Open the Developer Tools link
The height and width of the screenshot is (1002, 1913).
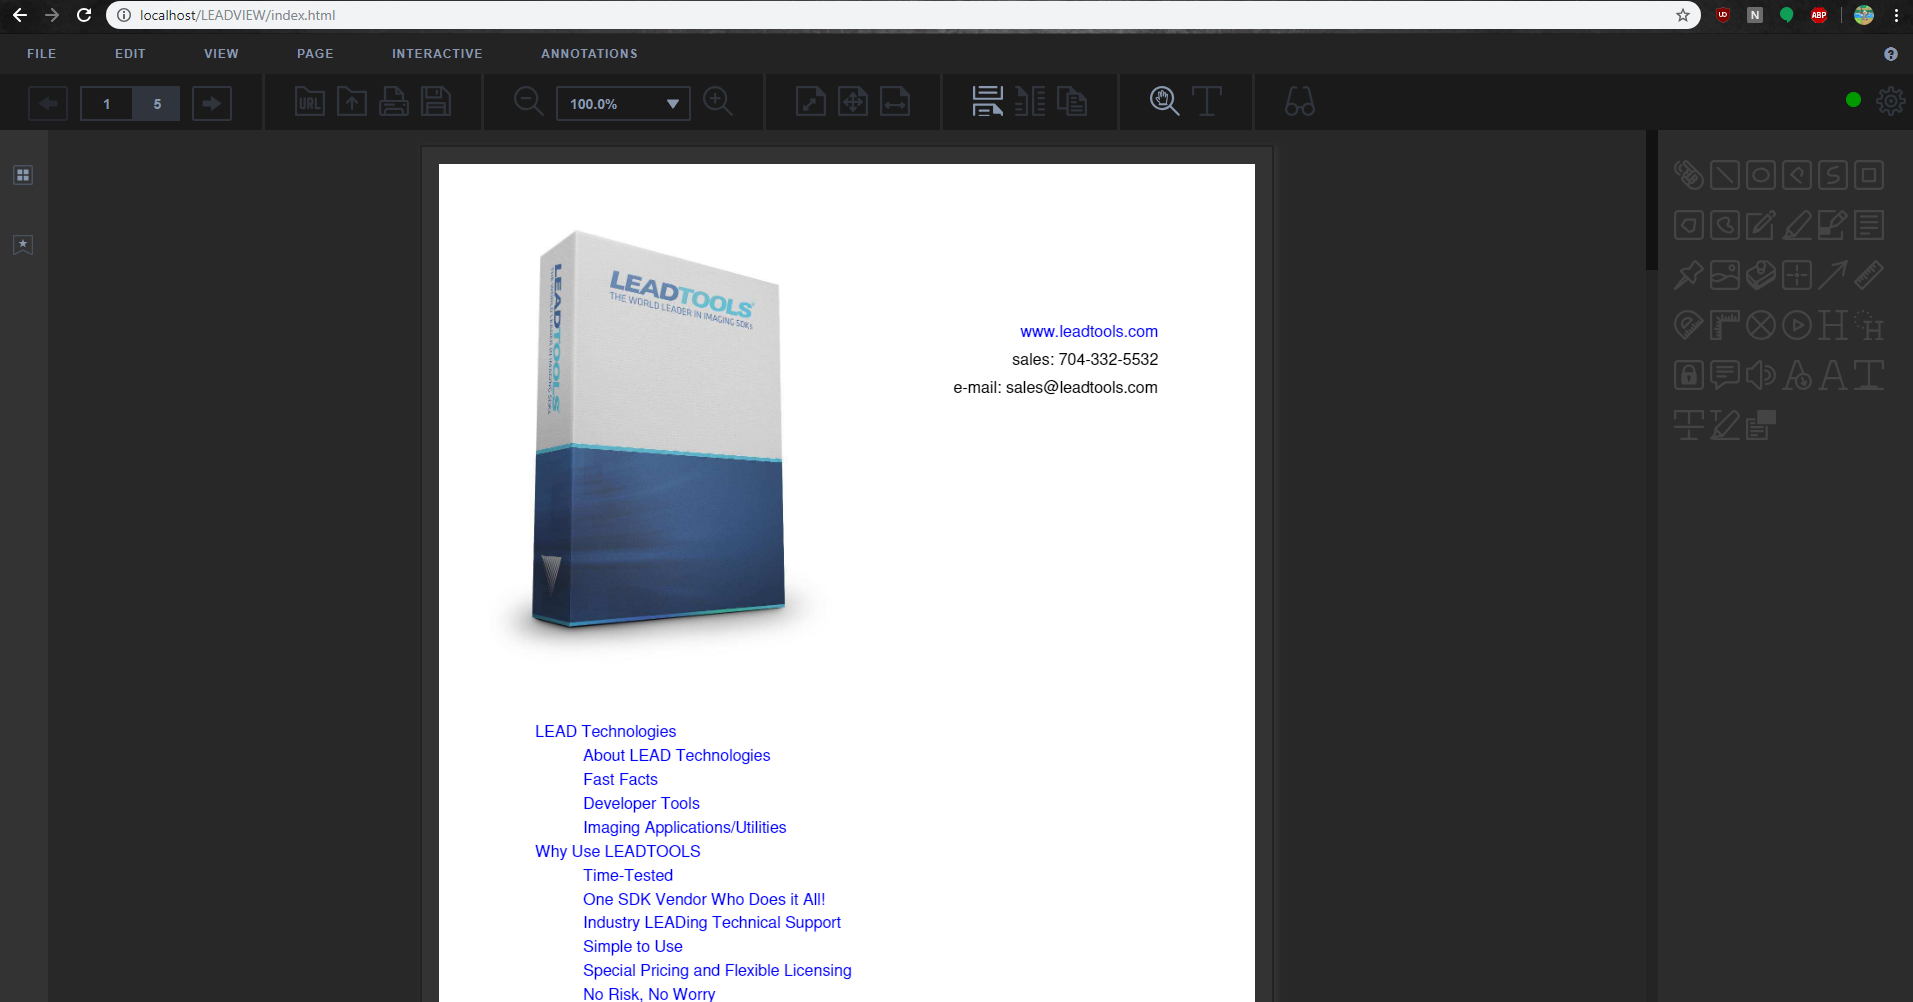641,803
